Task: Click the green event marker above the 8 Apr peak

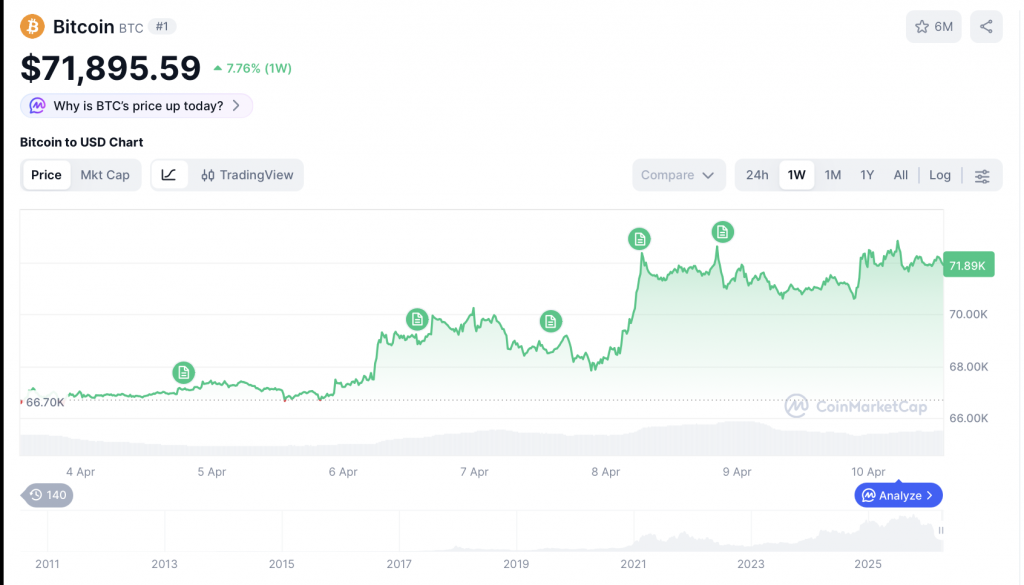Action: coord(640,239)
